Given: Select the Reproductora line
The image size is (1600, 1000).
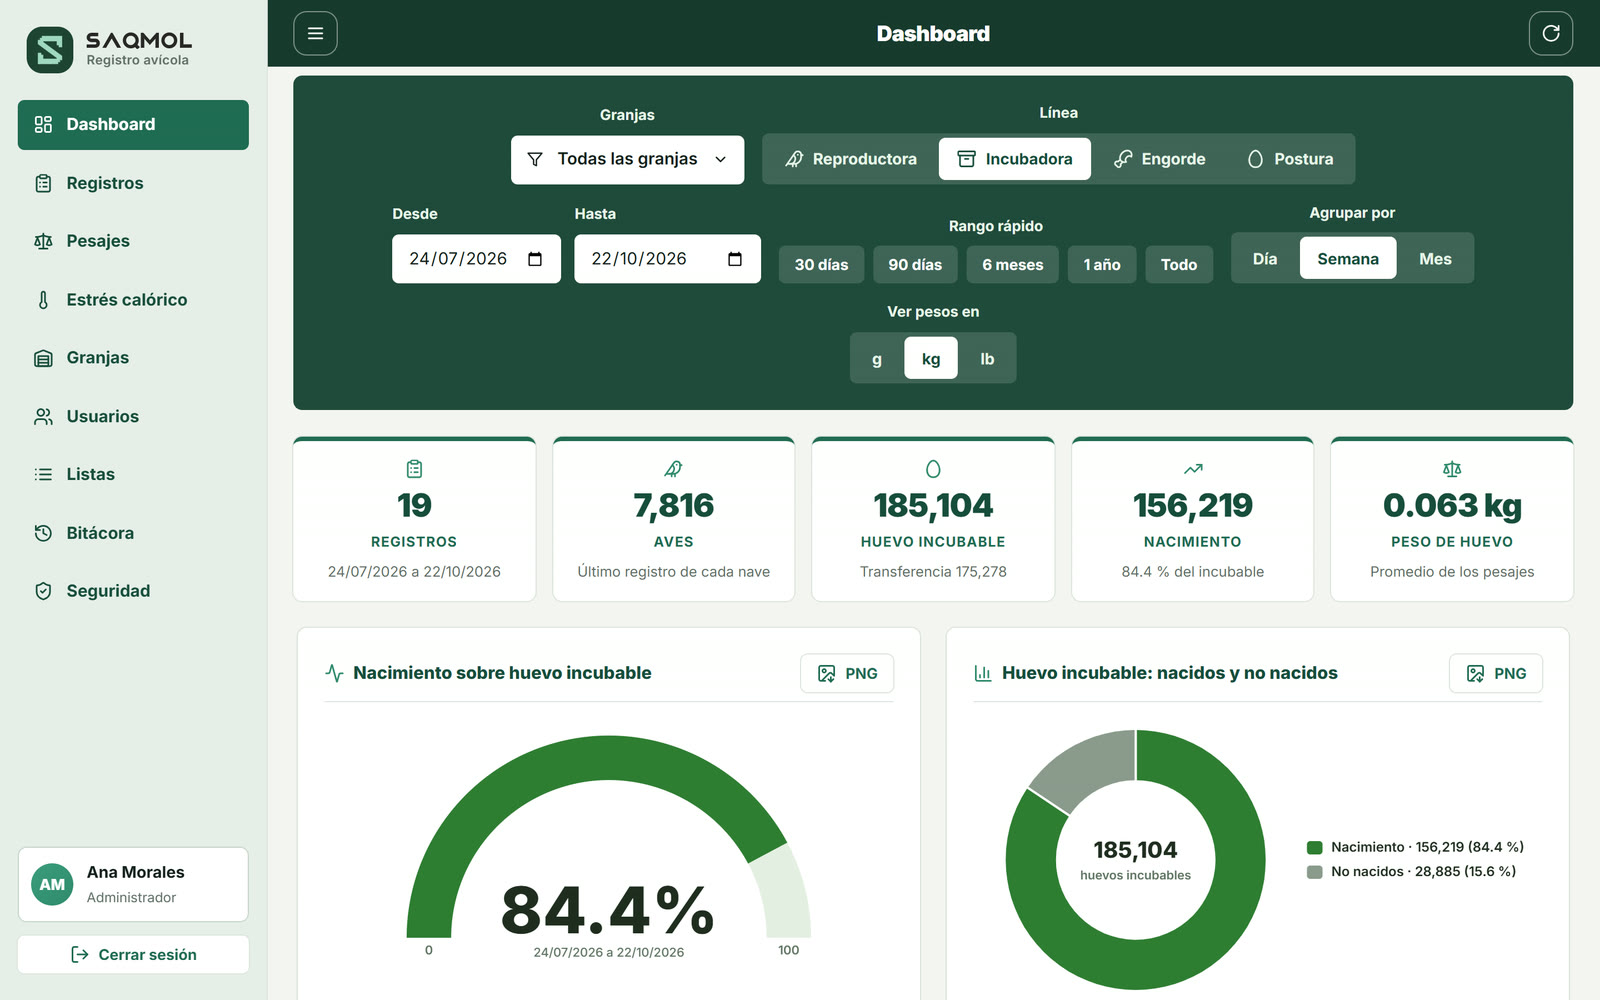Looking at the screenshot, I should pos(851,159).
